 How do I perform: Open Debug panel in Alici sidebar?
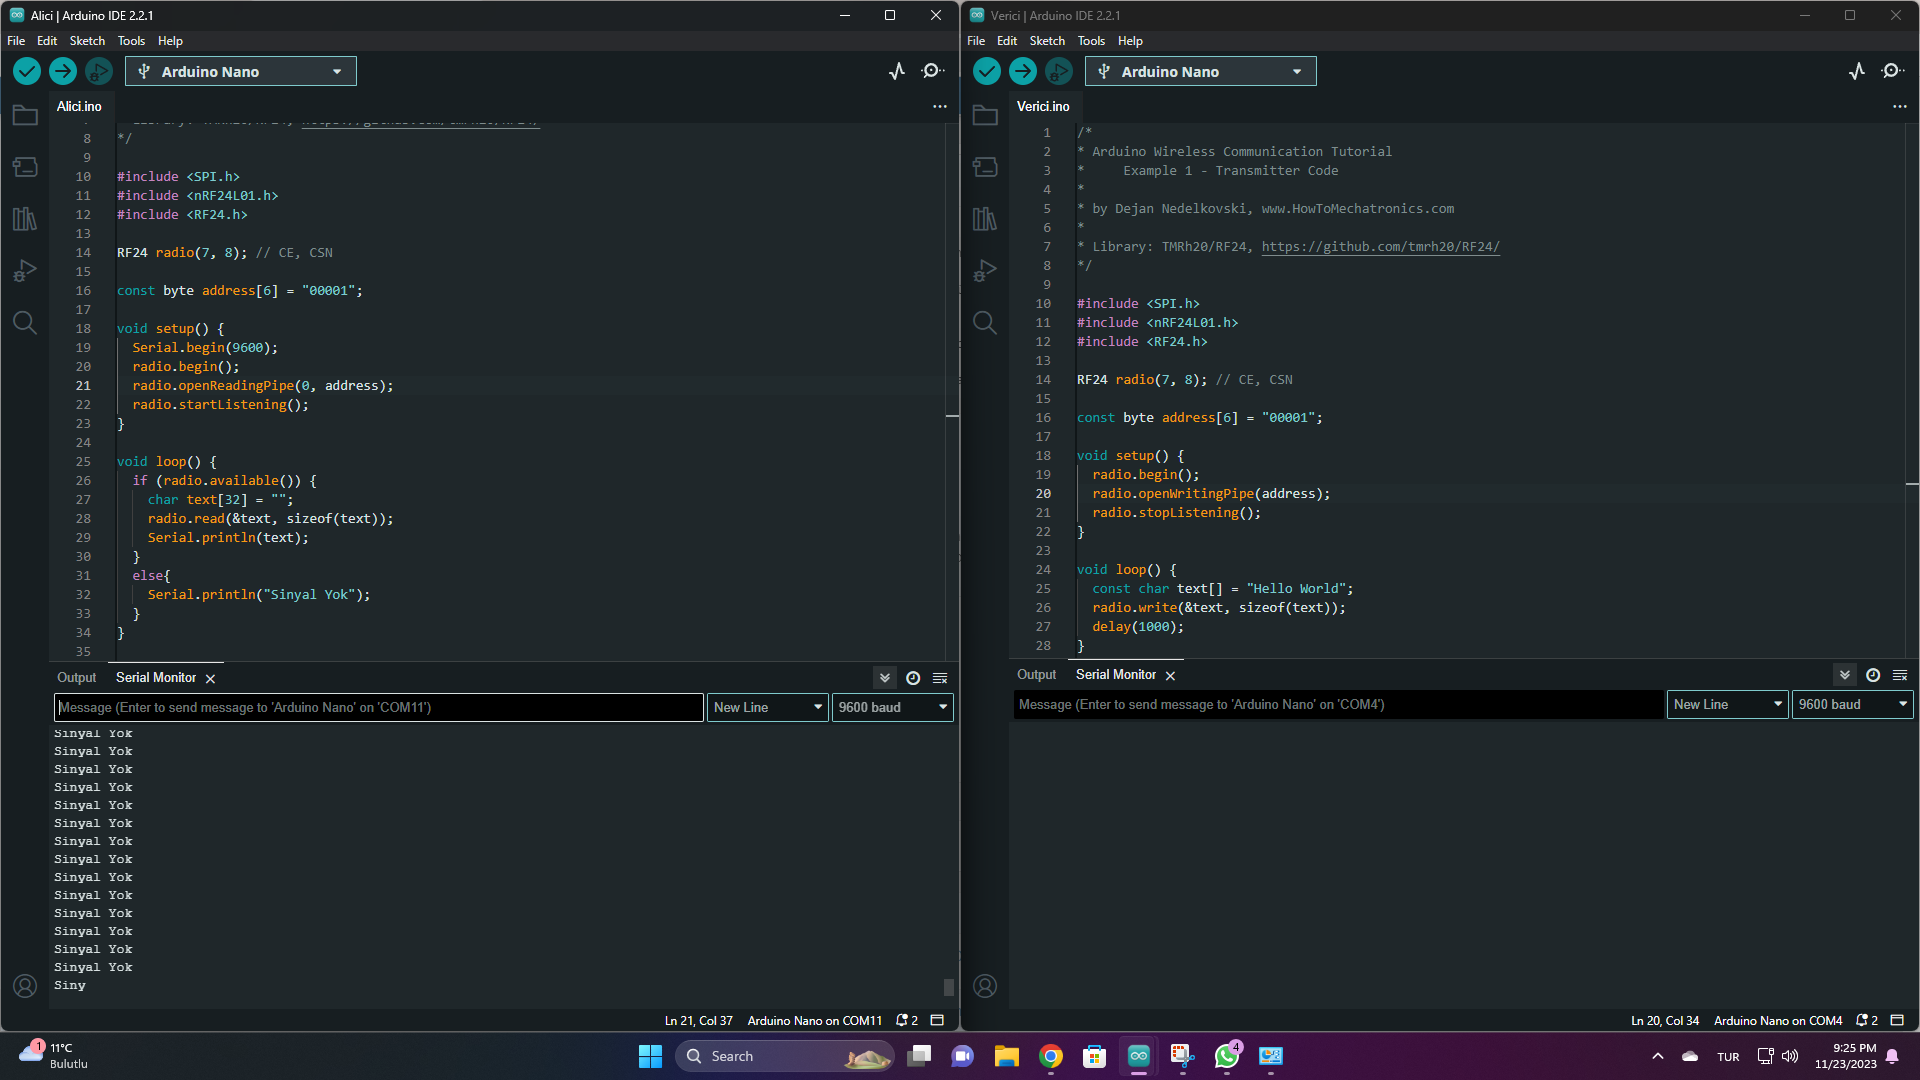(x=25, y=270)
